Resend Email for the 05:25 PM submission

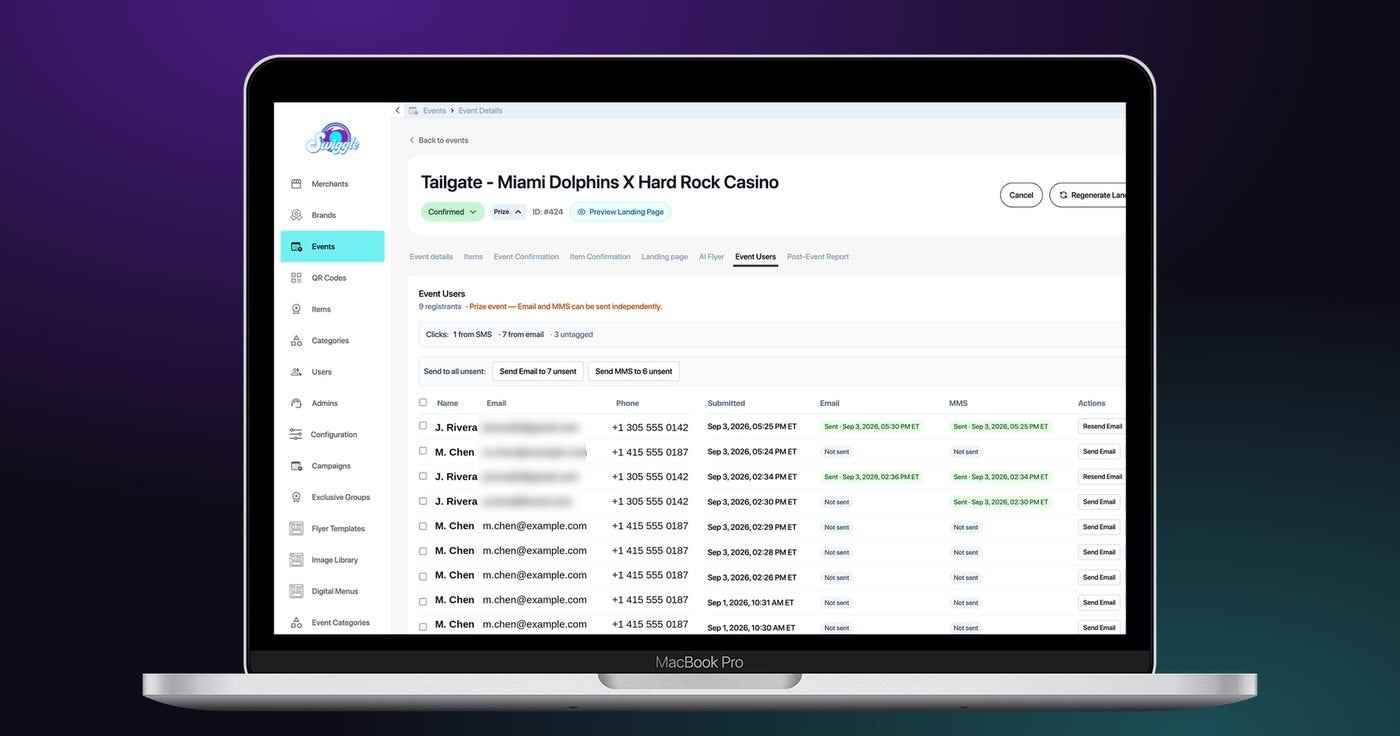[x=1101, y=426]
